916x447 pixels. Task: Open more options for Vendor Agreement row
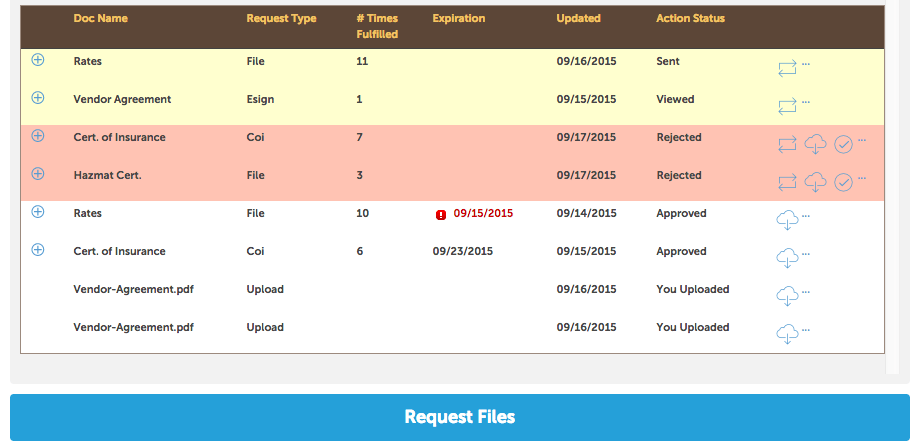click(x=806, y=102)
